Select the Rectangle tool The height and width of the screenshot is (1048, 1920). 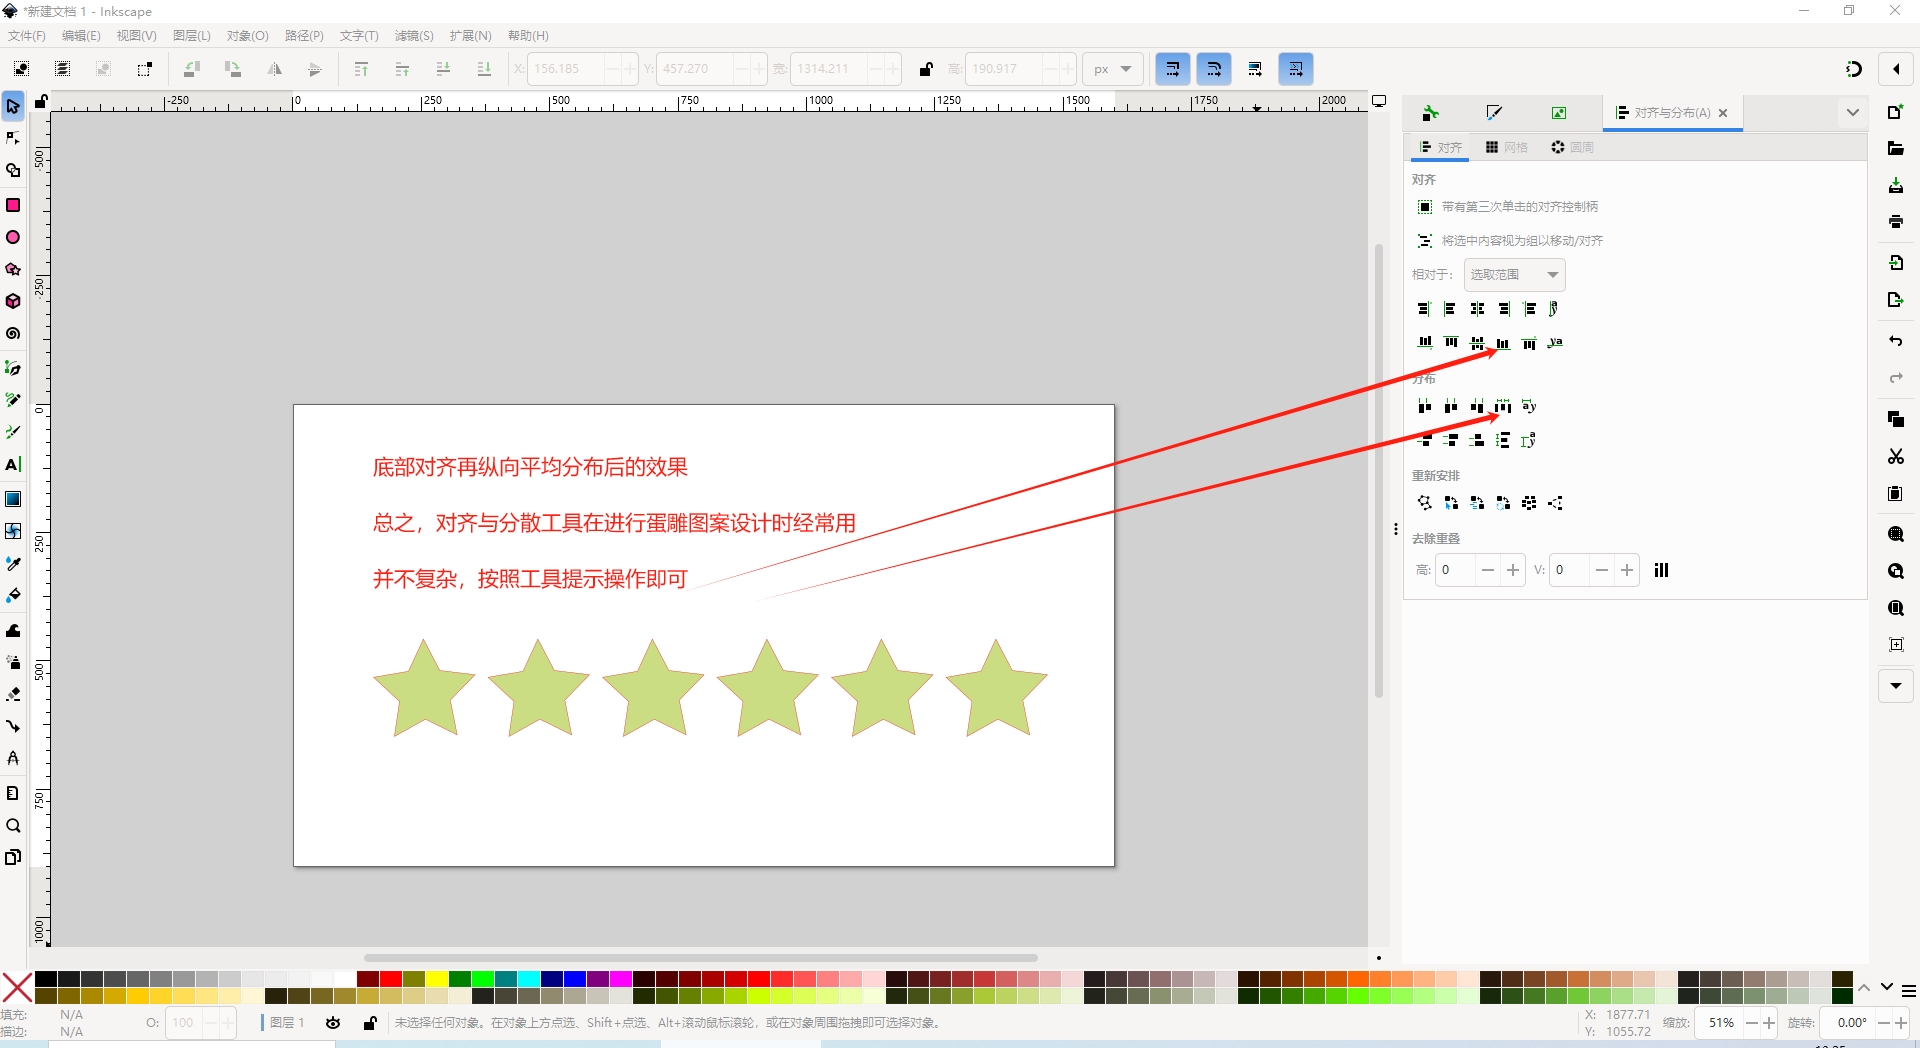[13, 205]
